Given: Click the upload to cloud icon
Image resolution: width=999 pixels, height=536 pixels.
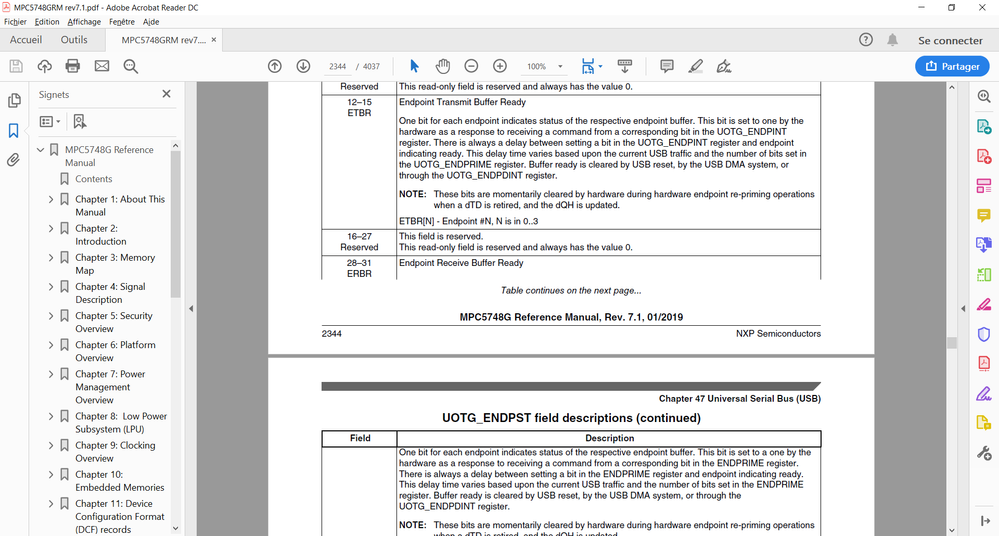Looking at the screenshot, I should click(45, 66).
